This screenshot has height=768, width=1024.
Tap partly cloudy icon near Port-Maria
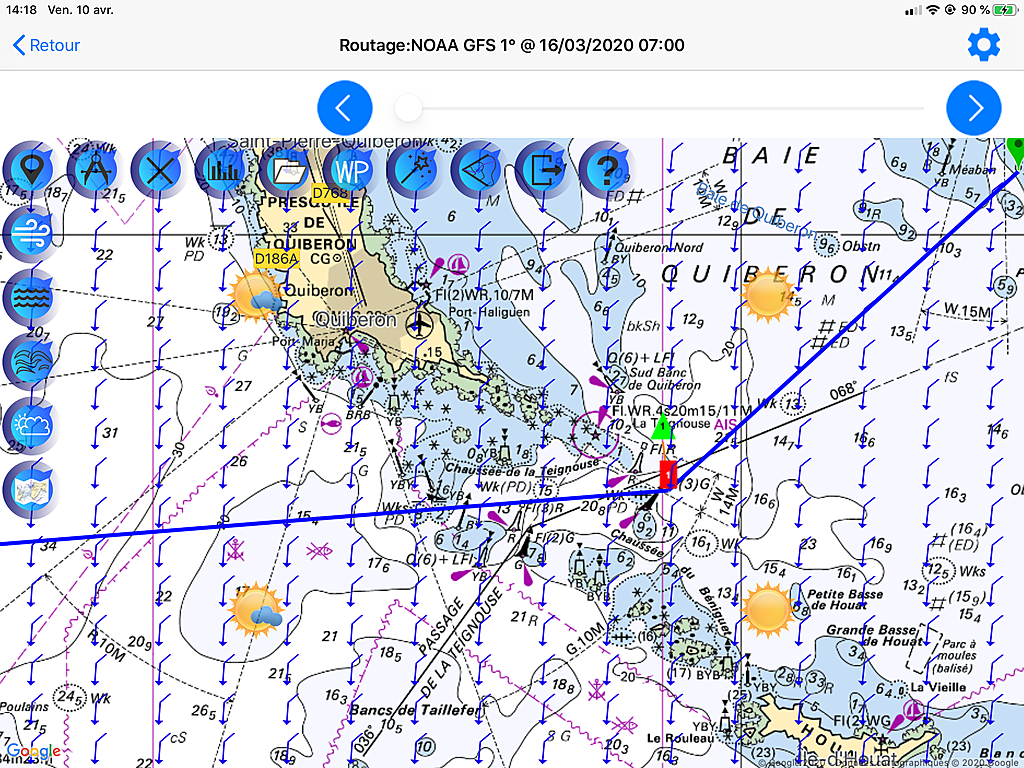256,297
